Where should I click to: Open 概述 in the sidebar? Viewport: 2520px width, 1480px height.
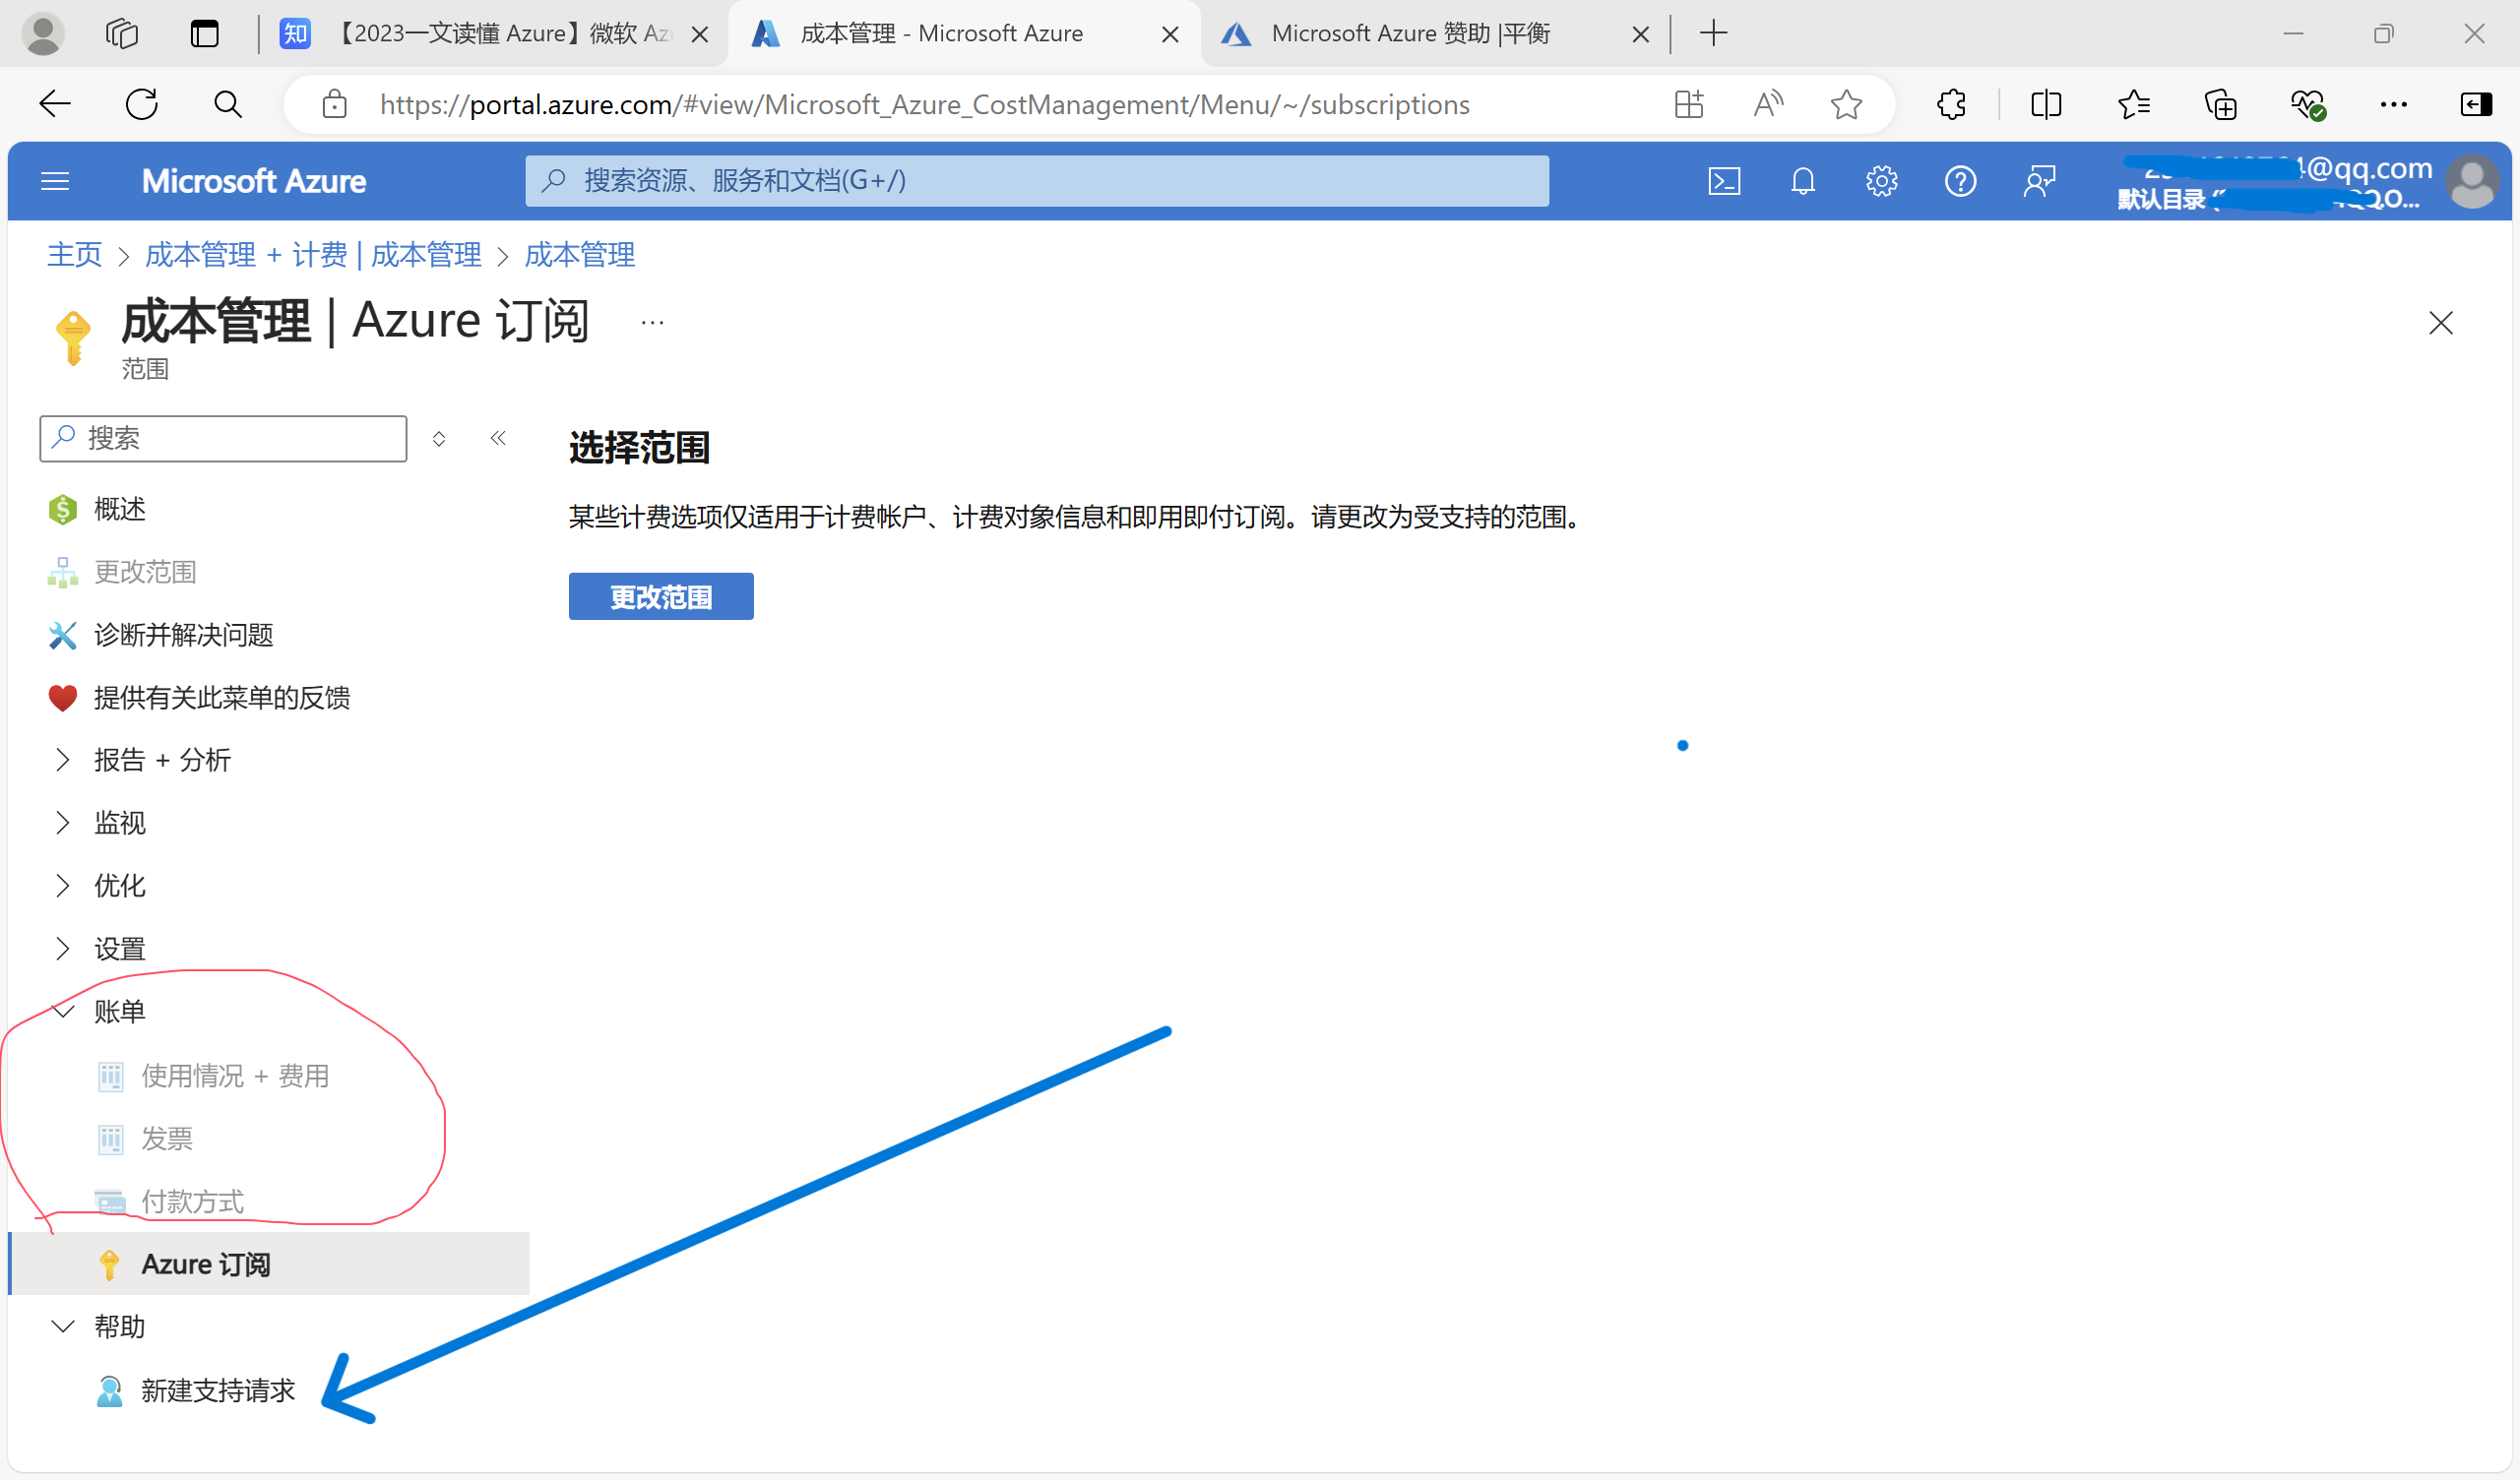tap(120, 509)
